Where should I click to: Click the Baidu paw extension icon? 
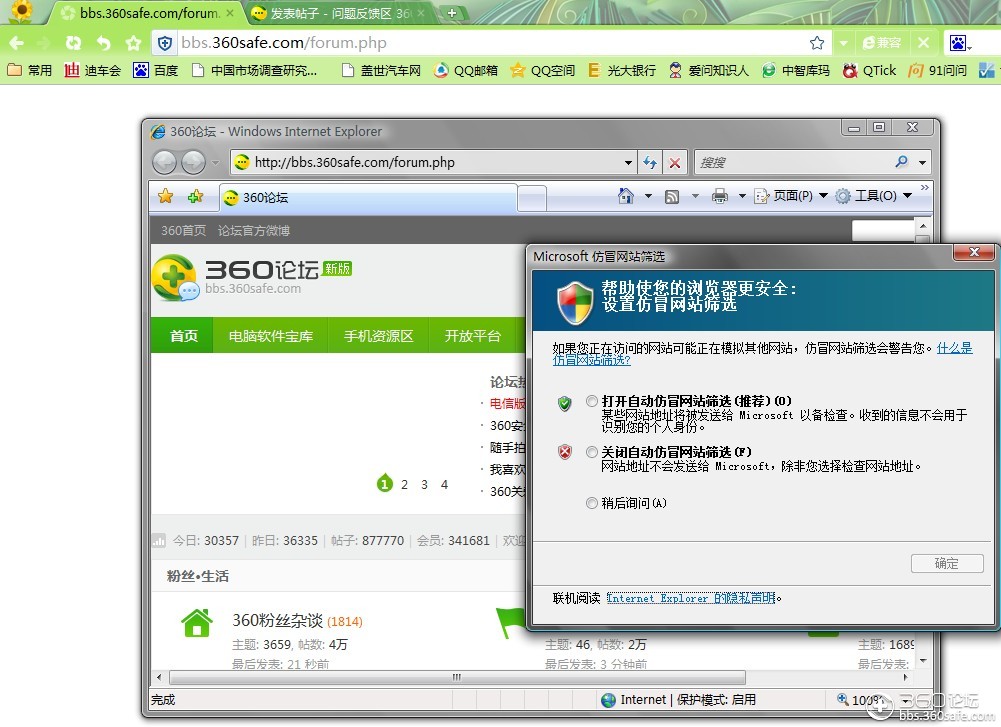tap(958, 43)
